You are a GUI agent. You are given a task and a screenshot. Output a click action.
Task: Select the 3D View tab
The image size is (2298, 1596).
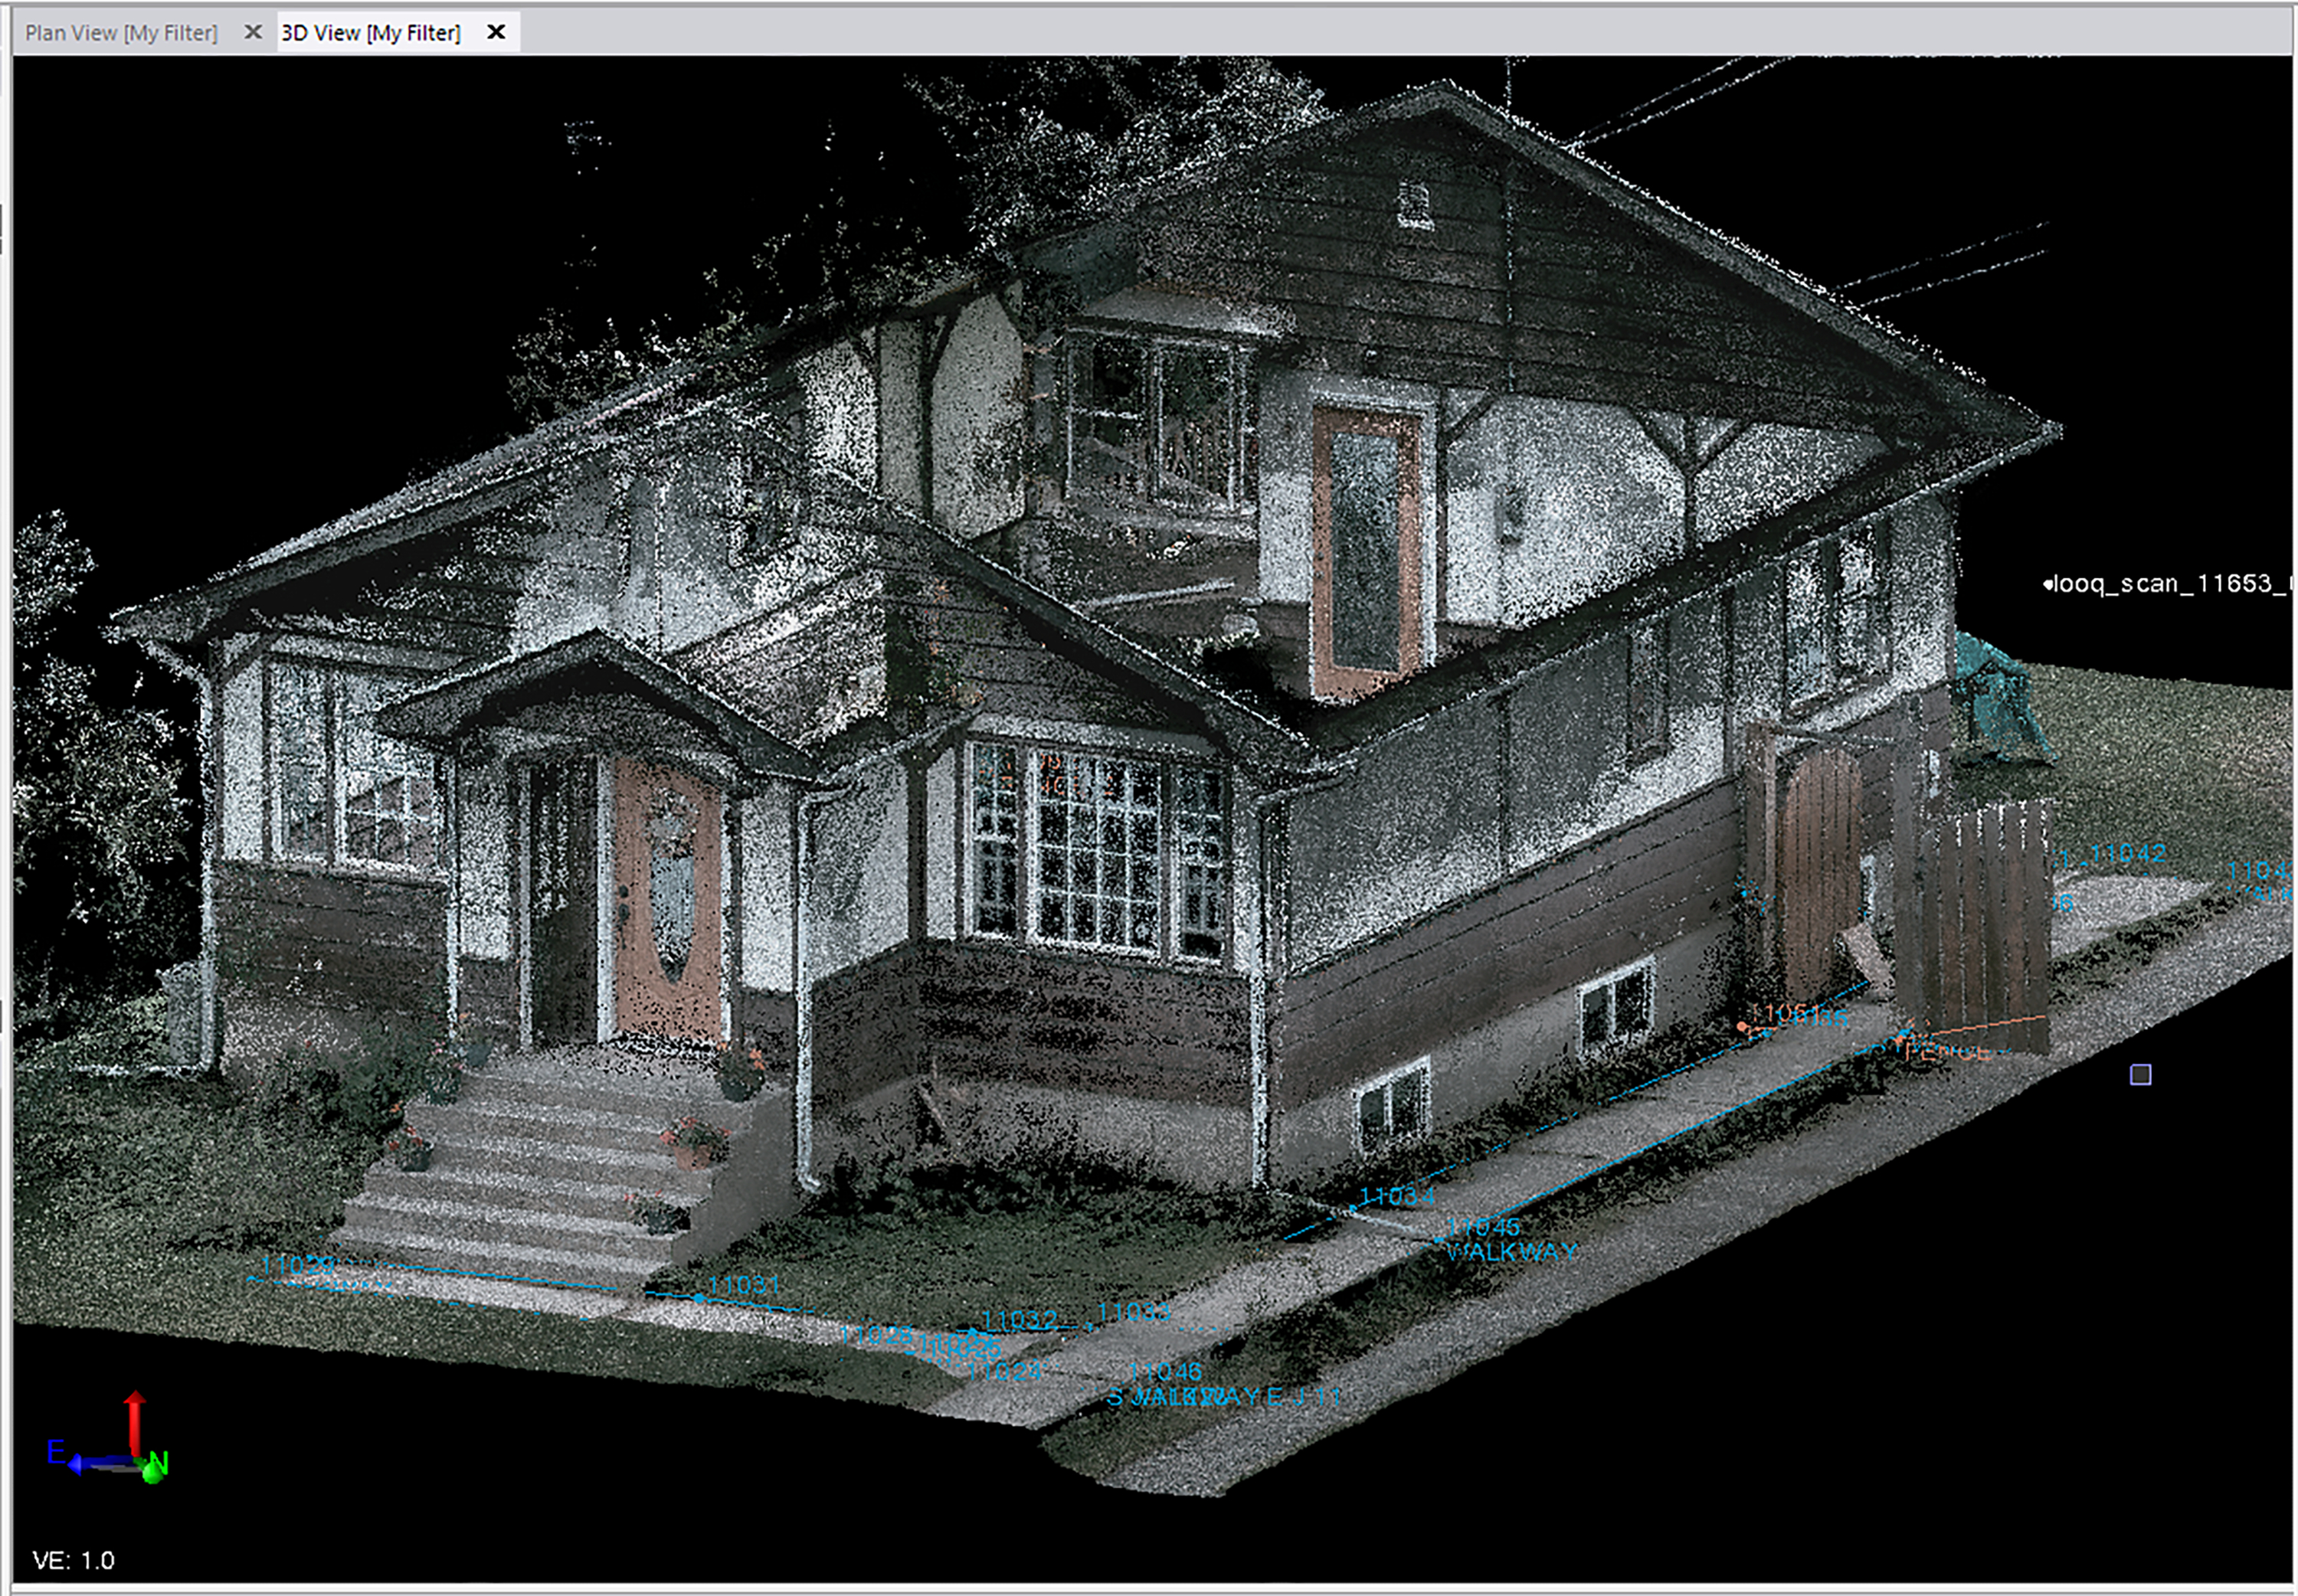point(370,33)
